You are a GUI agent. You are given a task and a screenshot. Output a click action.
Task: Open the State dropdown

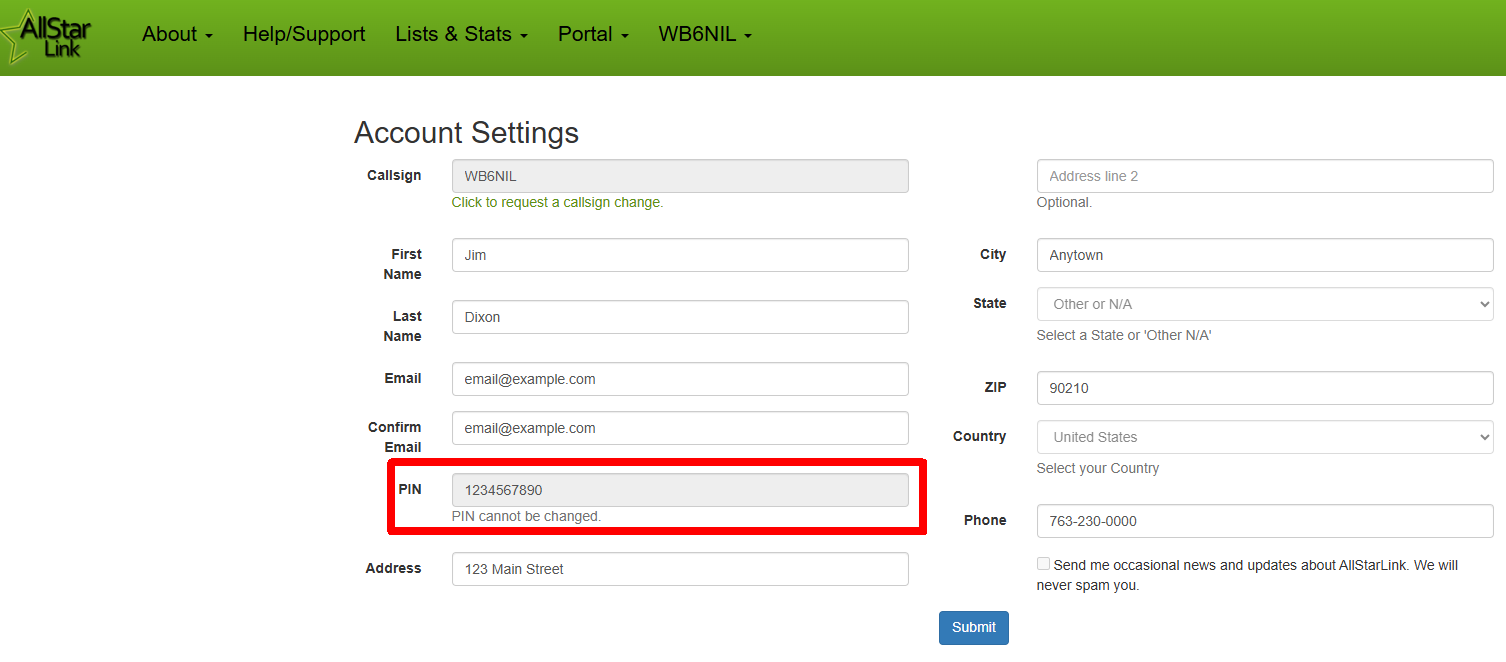1265,304
